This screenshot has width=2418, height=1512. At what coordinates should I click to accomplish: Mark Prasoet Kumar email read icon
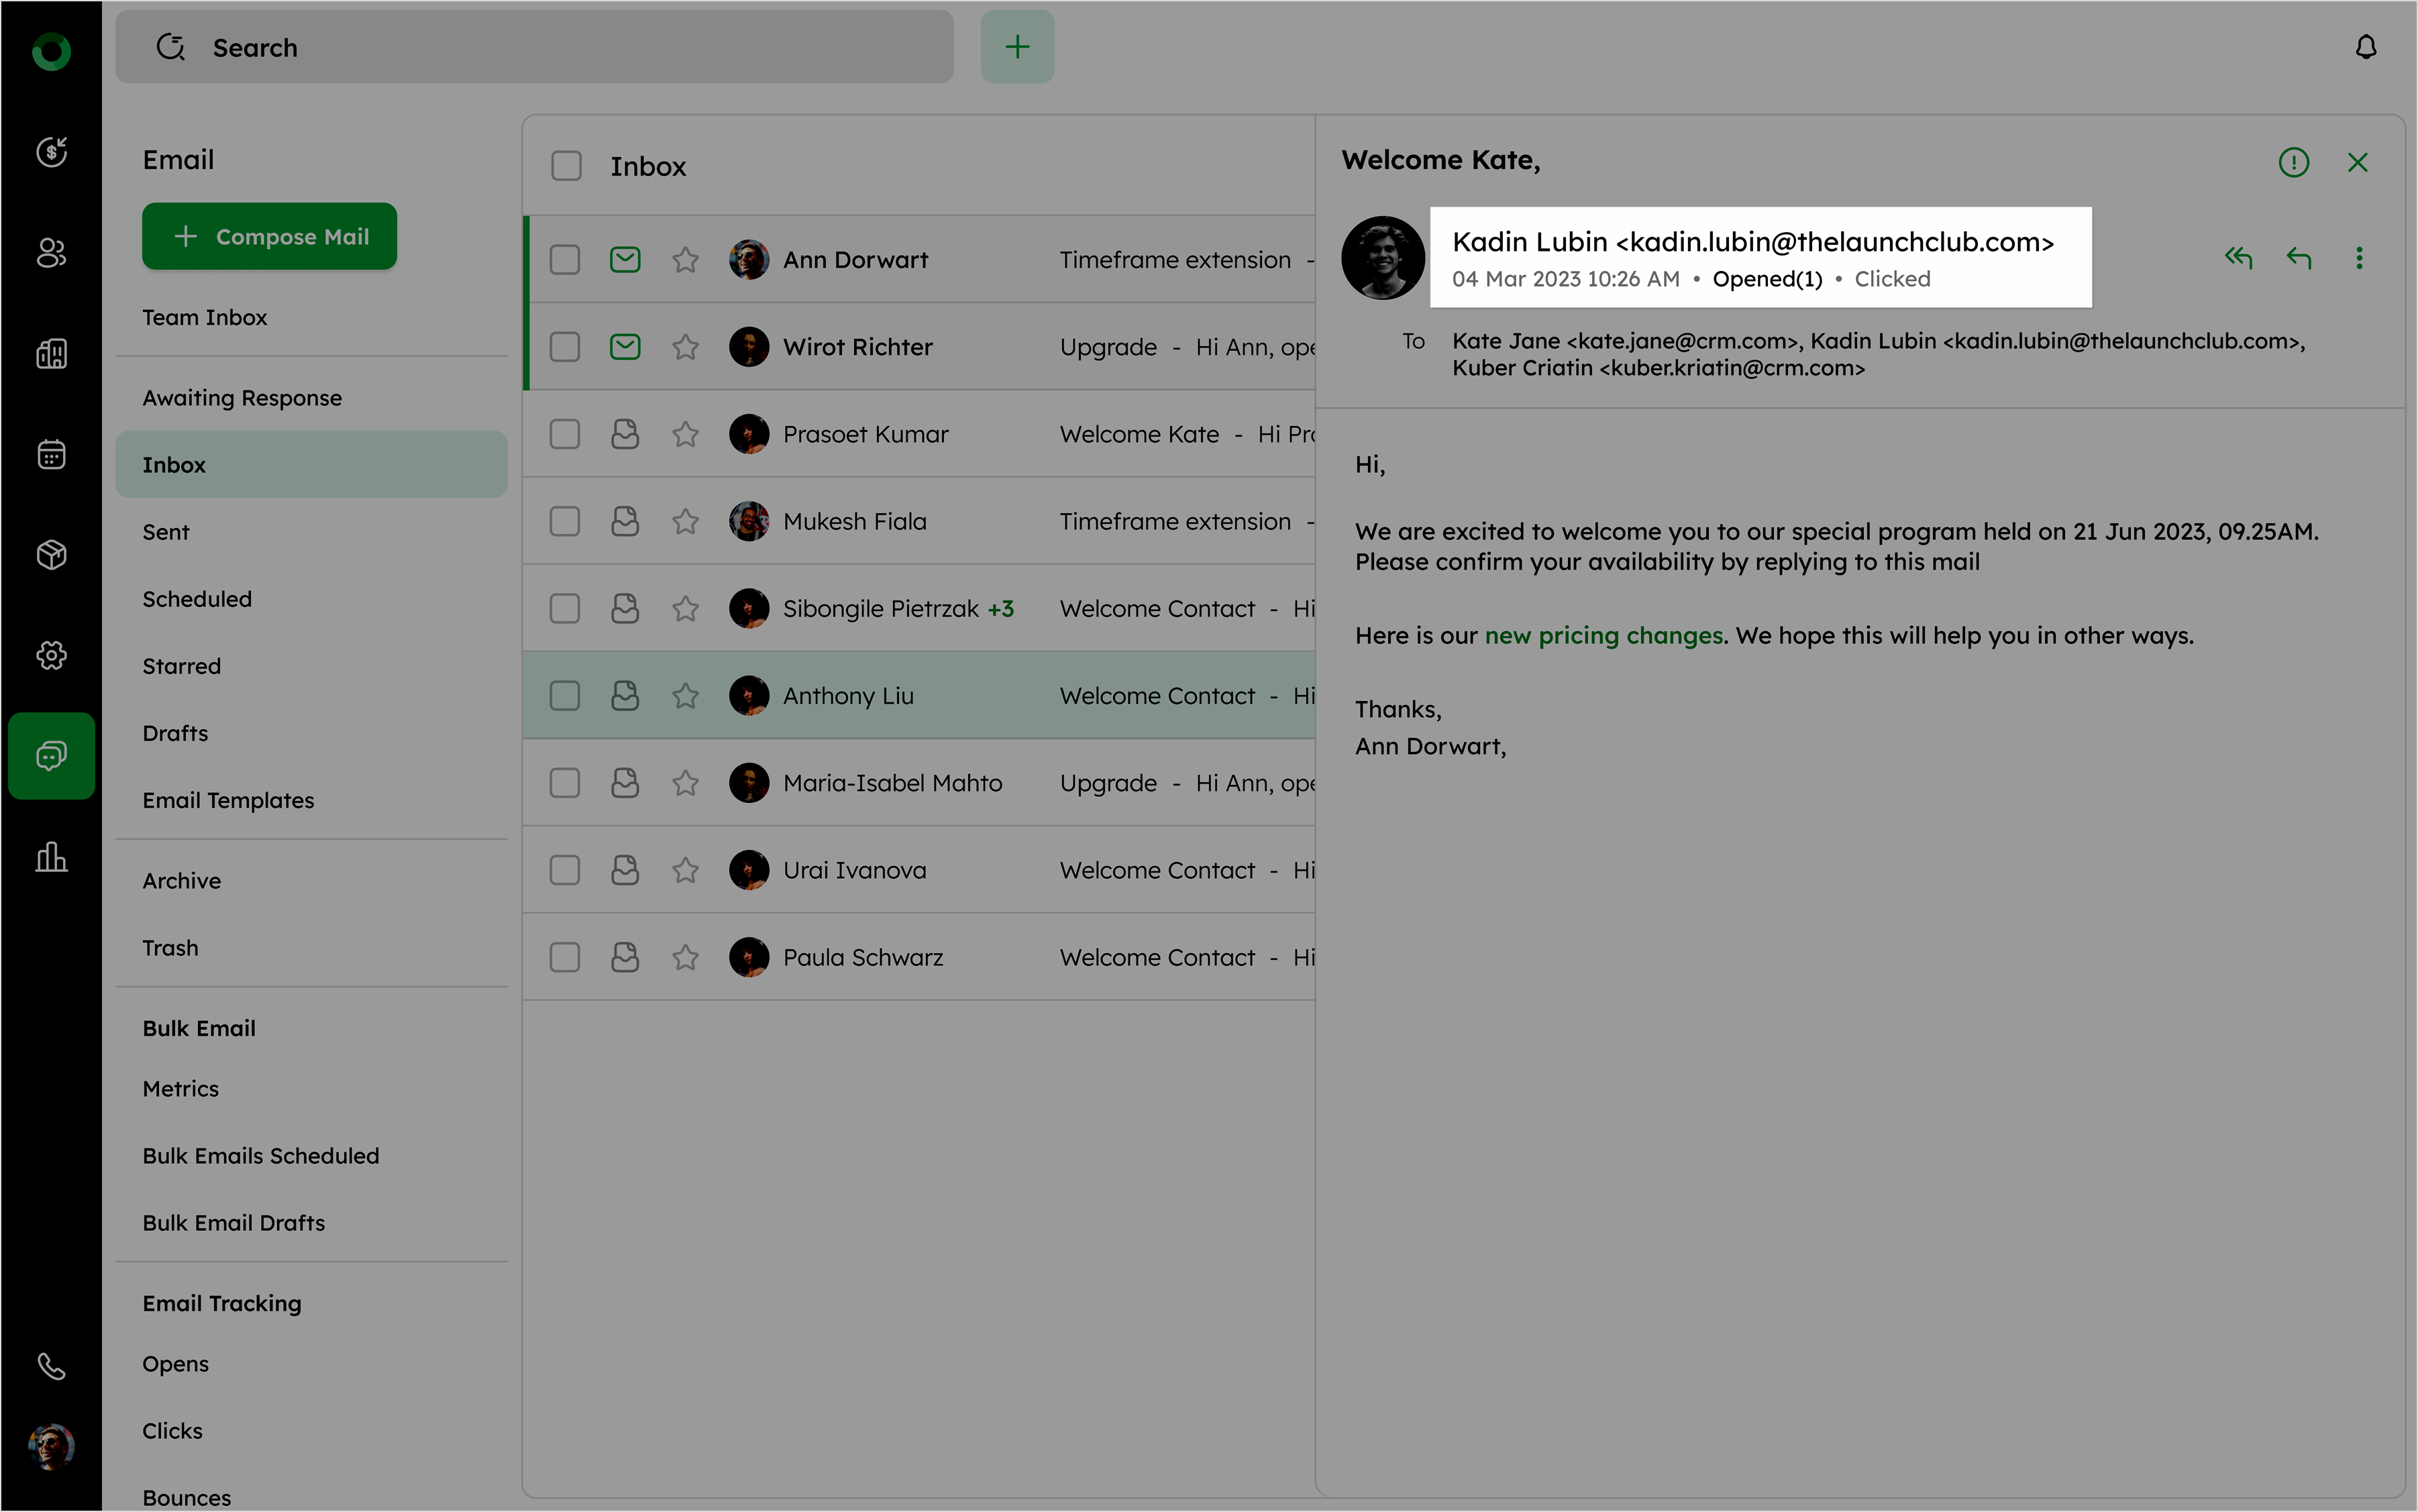click(625, 434)
